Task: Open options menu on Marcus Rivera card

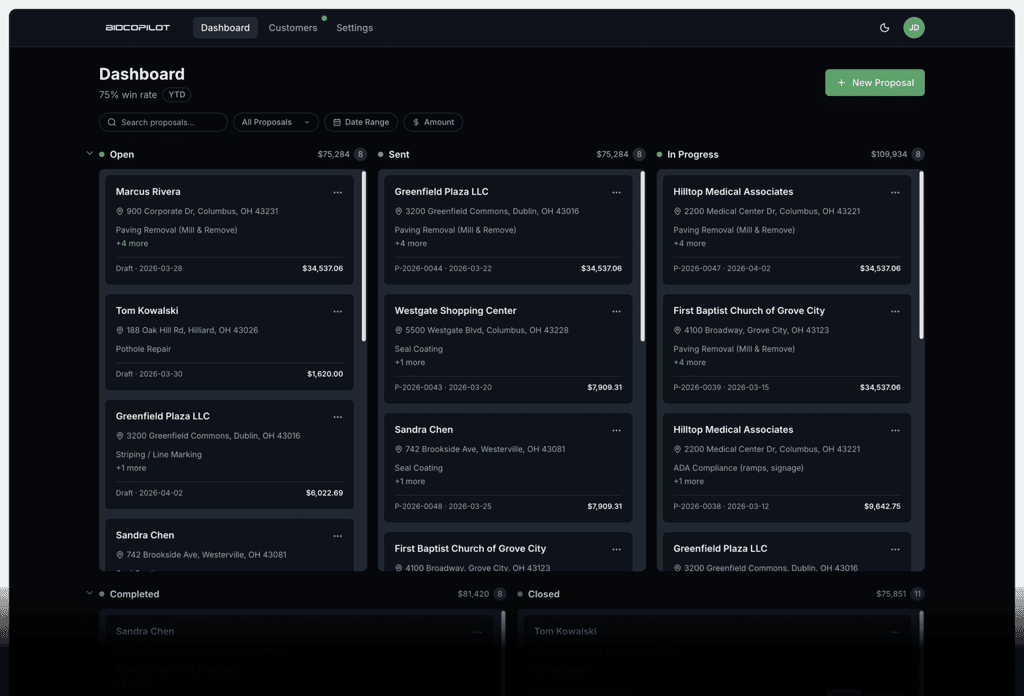Action: point(338,192)
